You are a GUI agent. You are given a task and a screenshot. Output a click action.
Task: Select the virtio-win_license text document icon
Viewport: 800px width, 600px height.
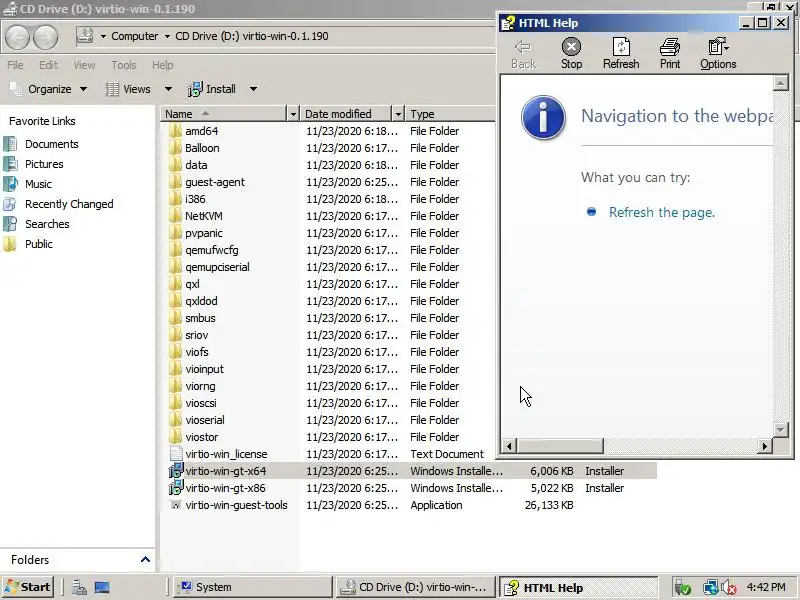point(176,454)
